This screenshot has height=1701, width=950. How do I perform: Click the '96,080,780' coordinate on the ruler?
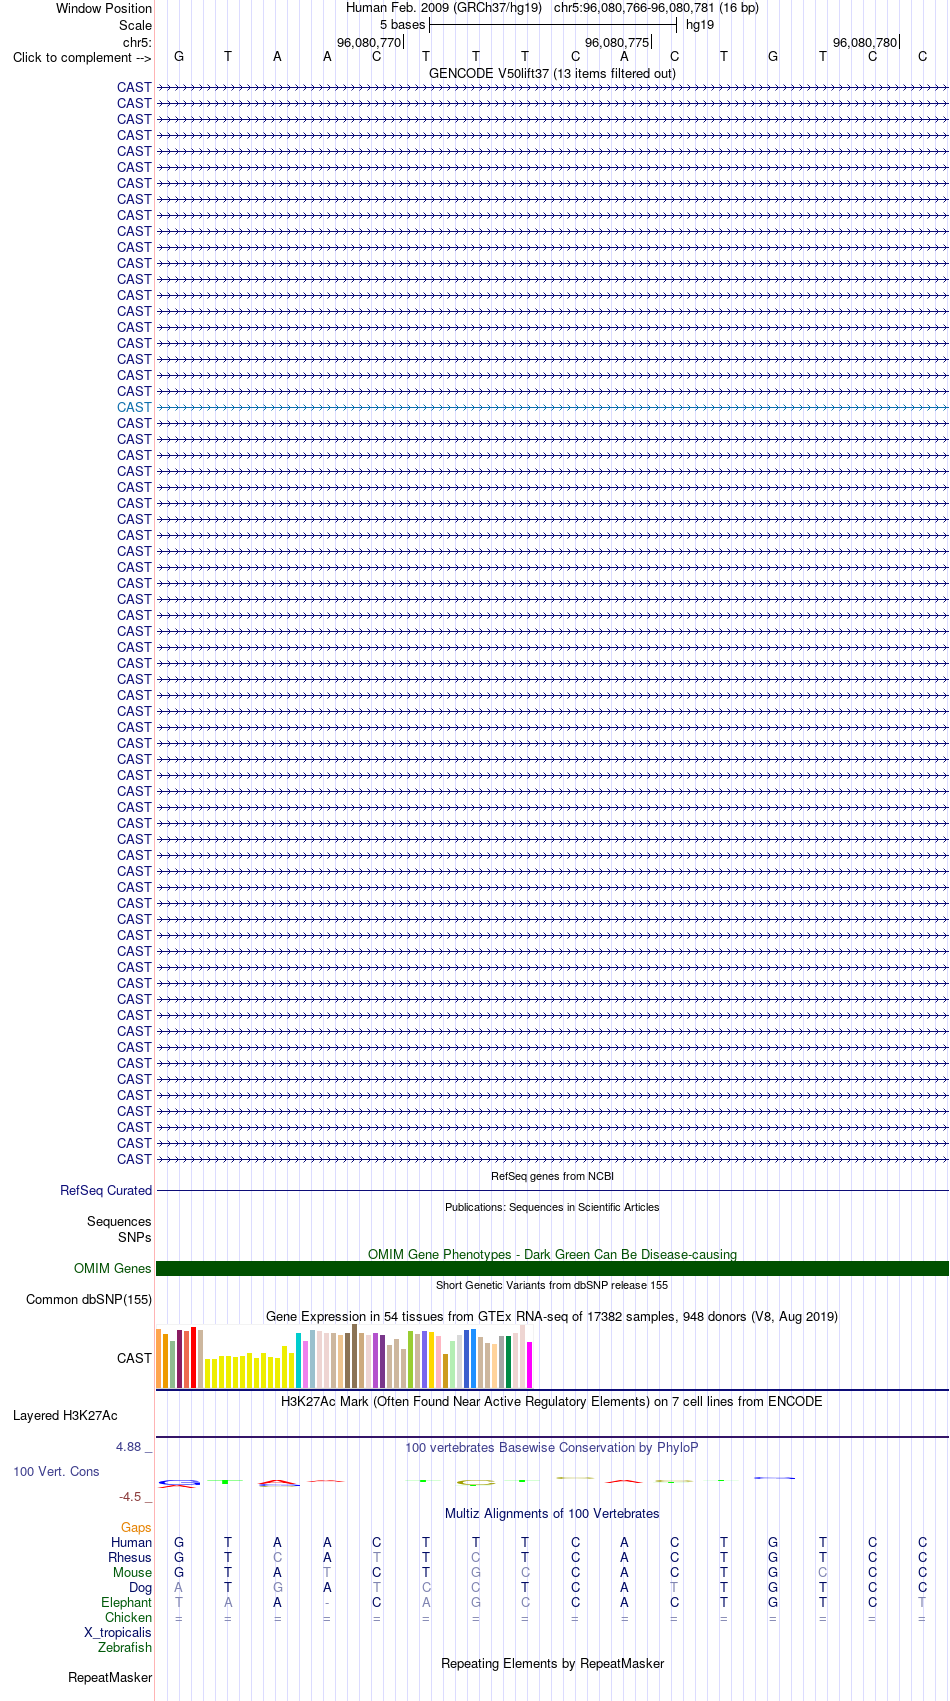pos(865,42)
